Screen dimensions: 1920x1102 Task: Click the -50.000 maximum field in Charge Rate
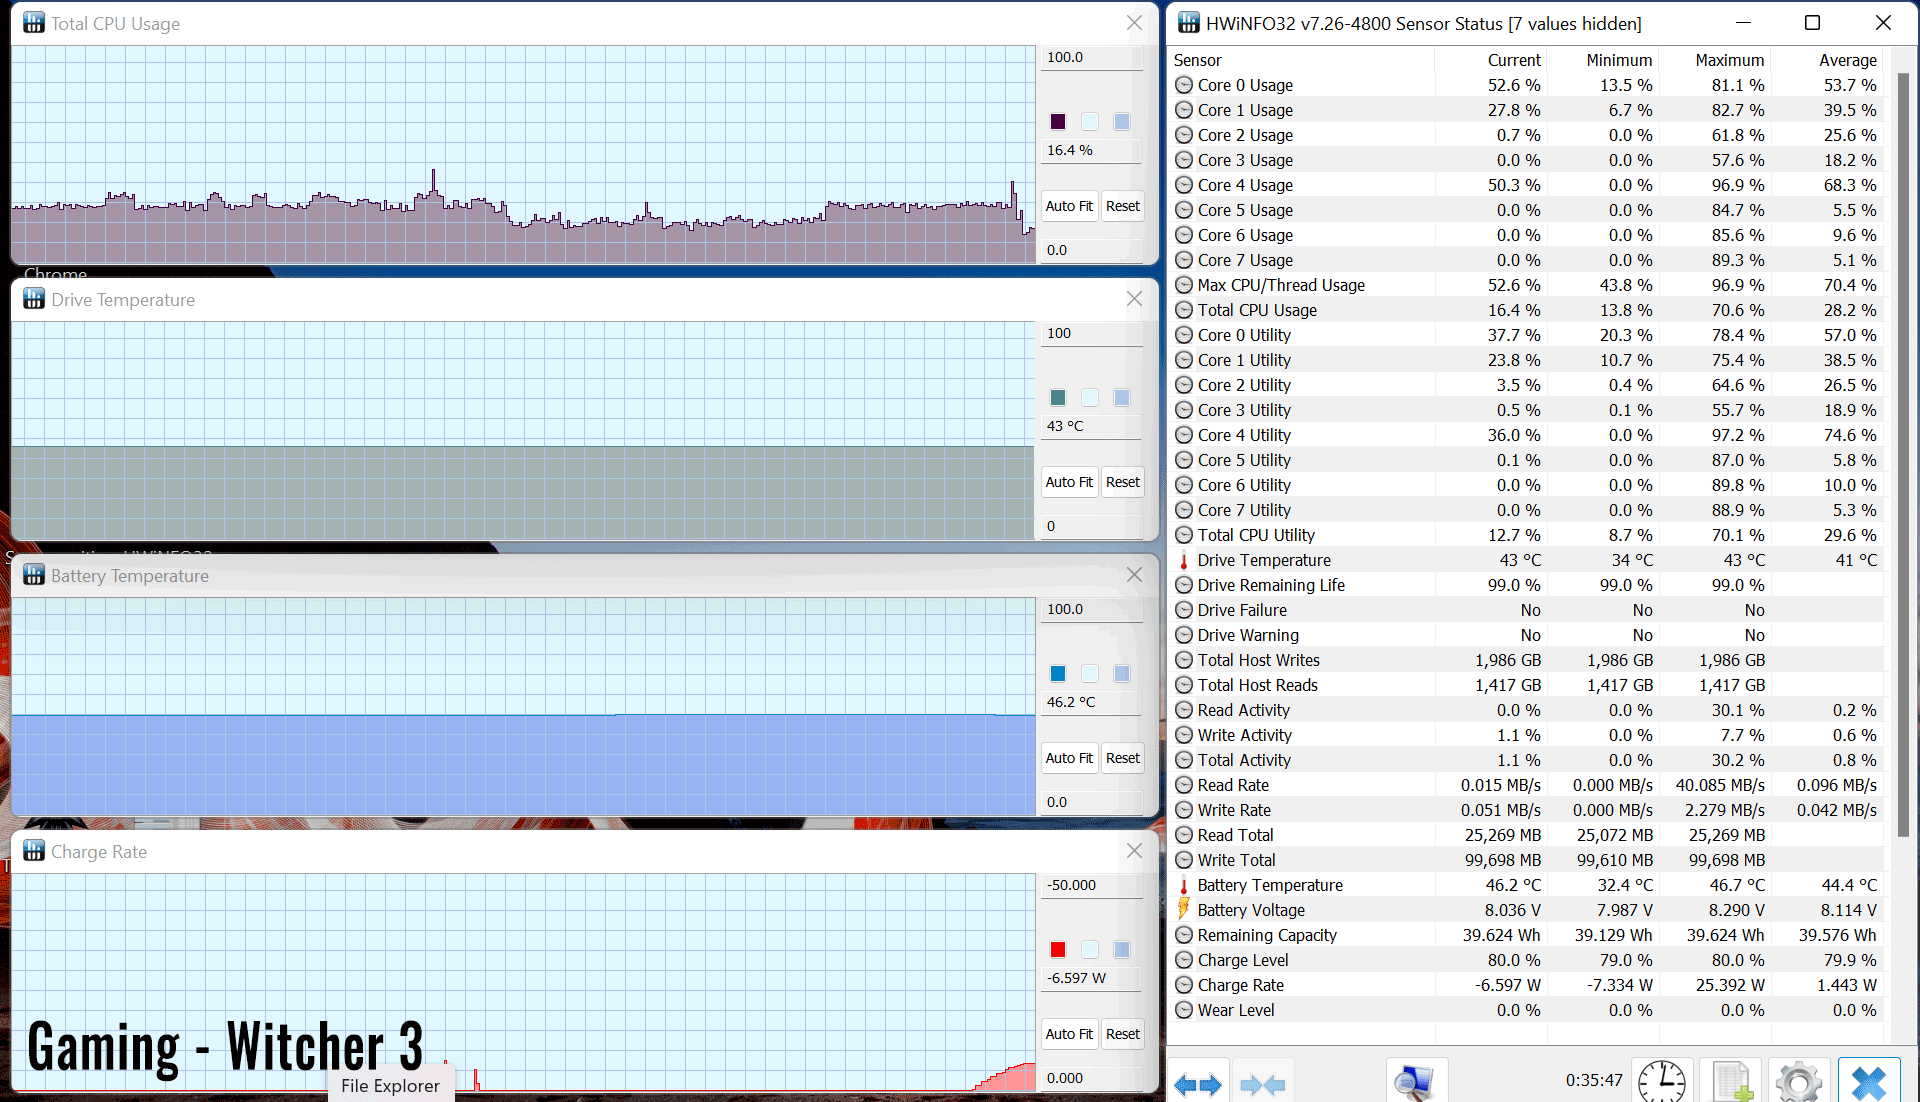tap(1091, 886)
